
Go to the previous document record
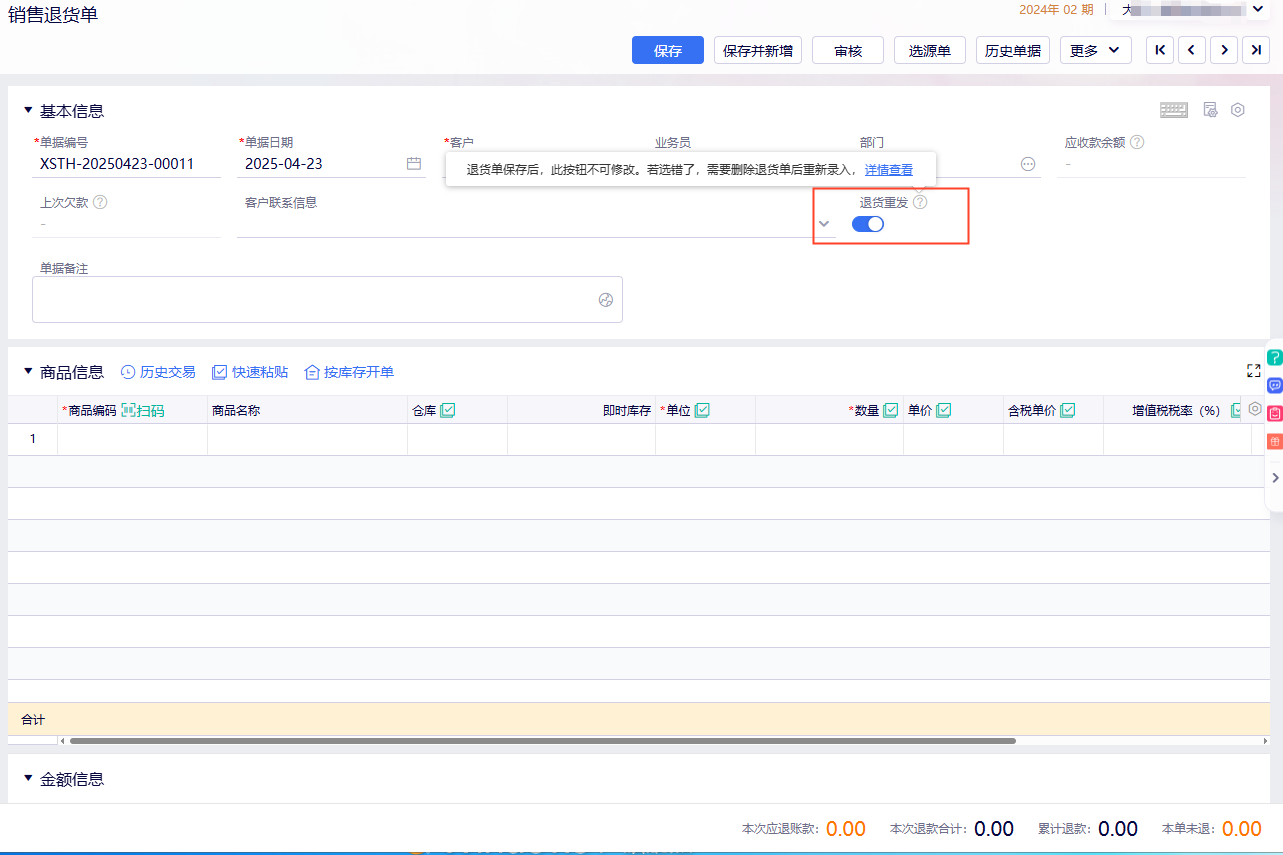click(1192, 50)
